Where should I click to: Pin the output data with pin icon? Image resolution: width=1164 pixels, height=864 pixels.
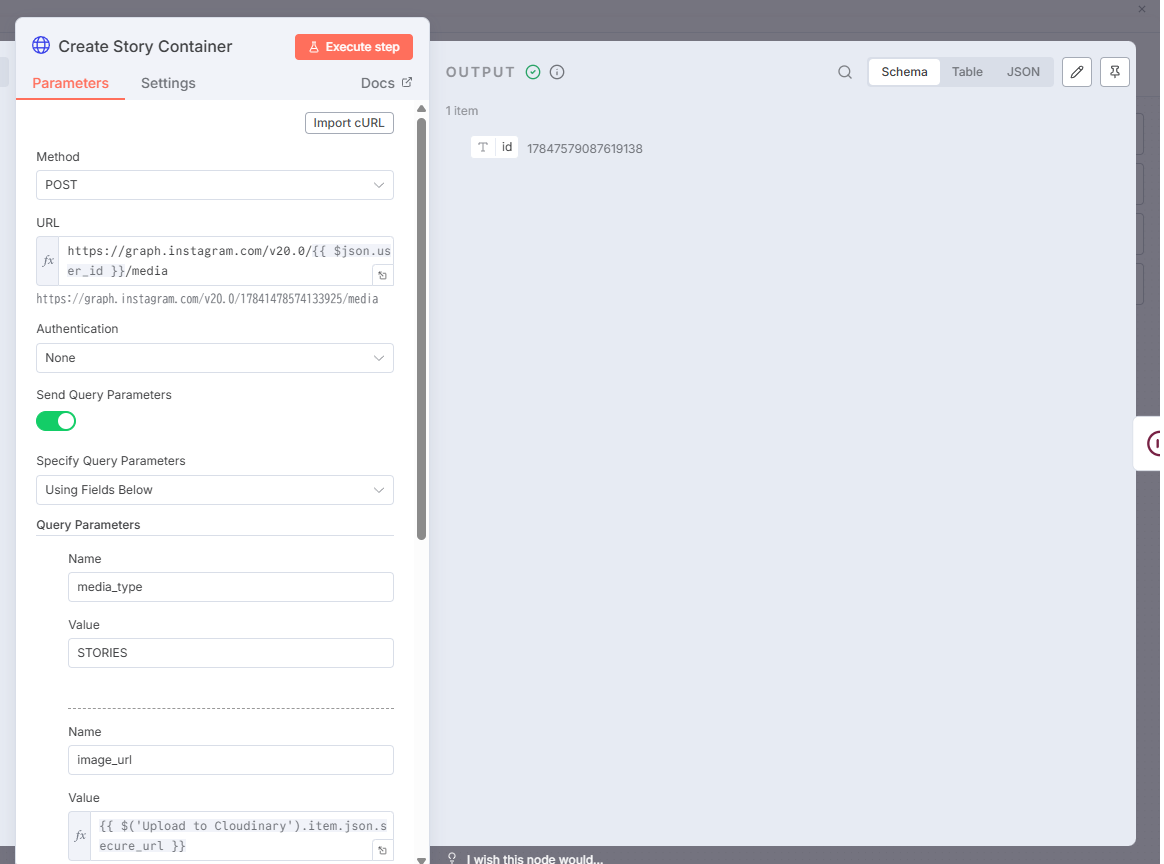[1115, 72]
